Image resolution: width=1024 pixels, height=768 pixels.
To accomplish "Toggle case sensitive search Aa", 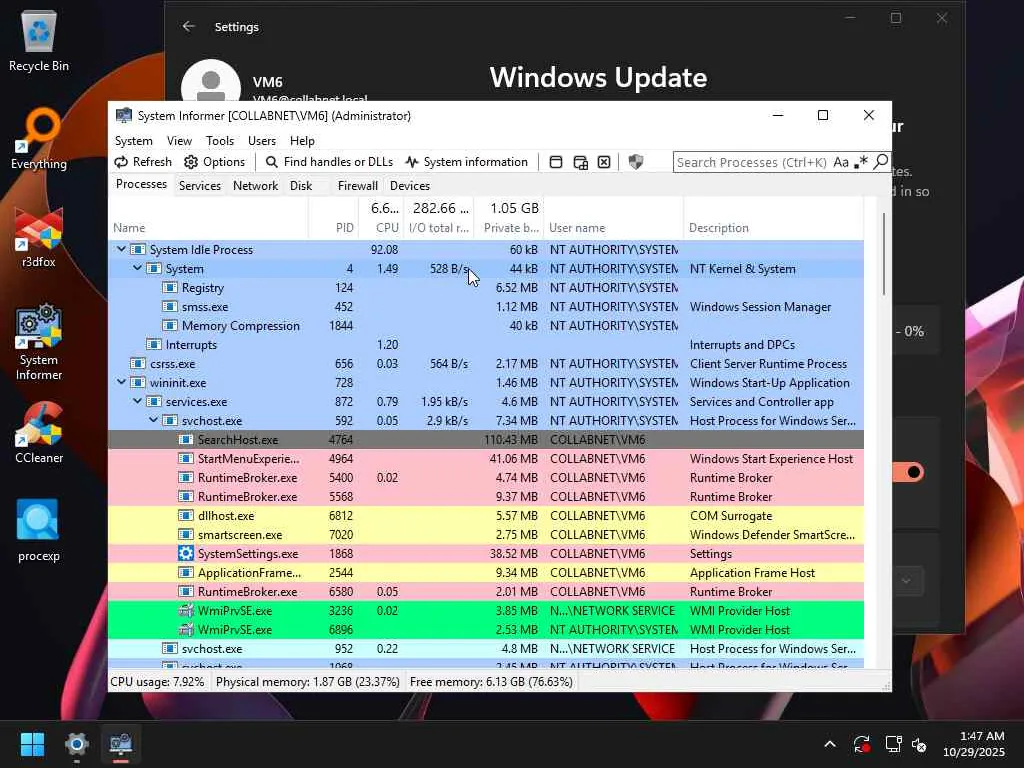I will coord(841,162).
